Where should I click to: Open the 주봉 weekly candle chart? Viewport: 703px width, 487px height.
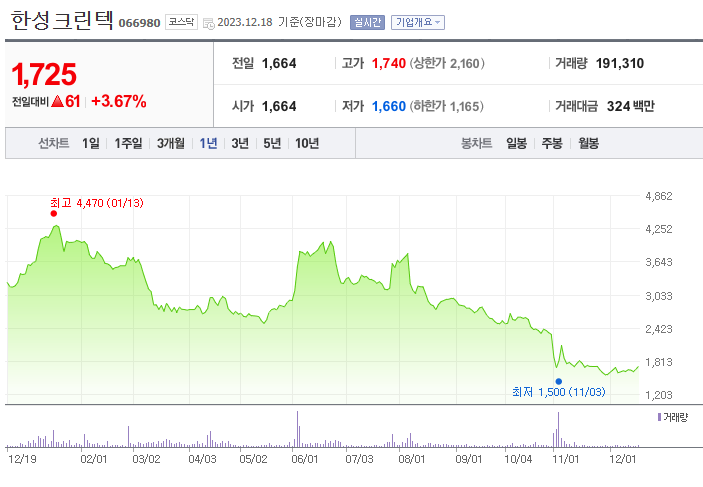pos(552,143)
